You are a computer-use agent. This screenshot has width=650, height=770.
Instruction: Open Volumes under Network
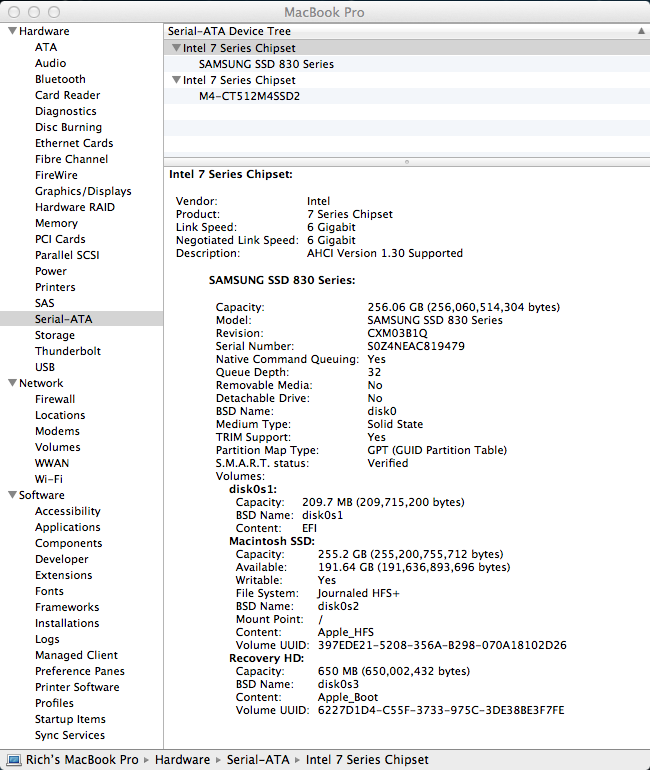coord(57,447)
